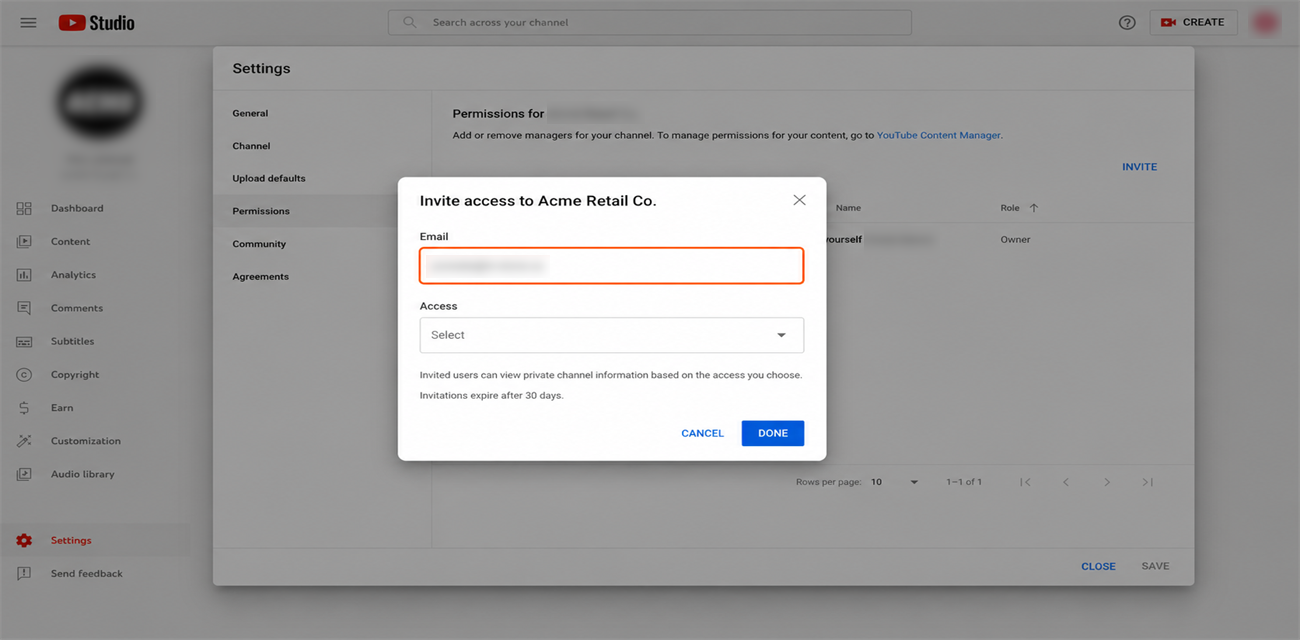Click the Content icon in sidebar
The height and width of the screenshot is (640, 1300).
[x=24, y=241]
